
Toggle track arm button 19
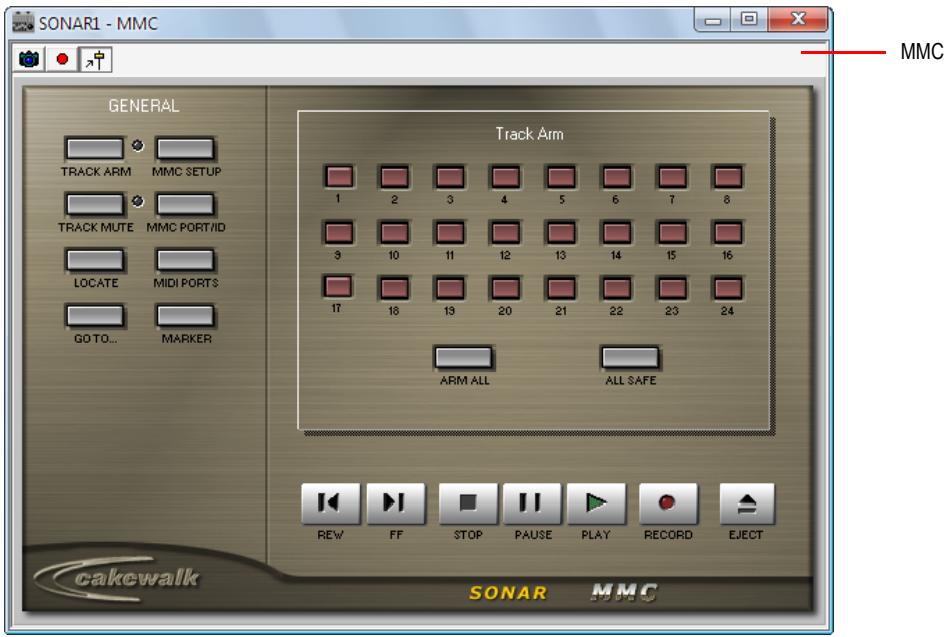click(x=450, y=288)
